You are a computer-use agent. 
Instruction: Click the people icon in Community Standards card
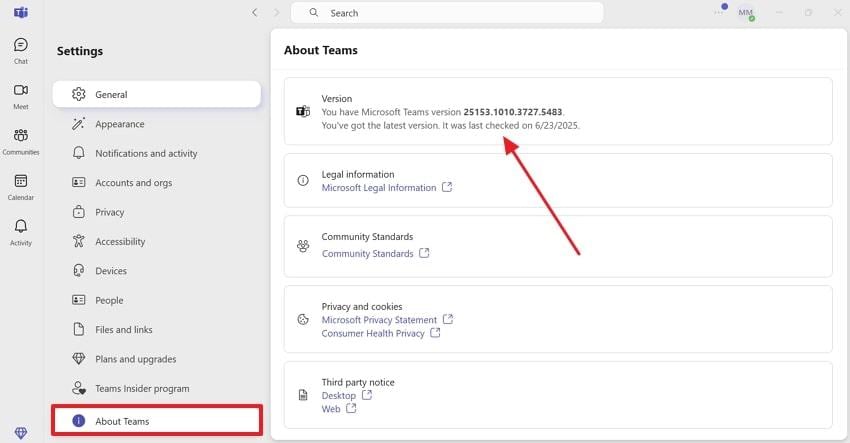coord(303,246)
